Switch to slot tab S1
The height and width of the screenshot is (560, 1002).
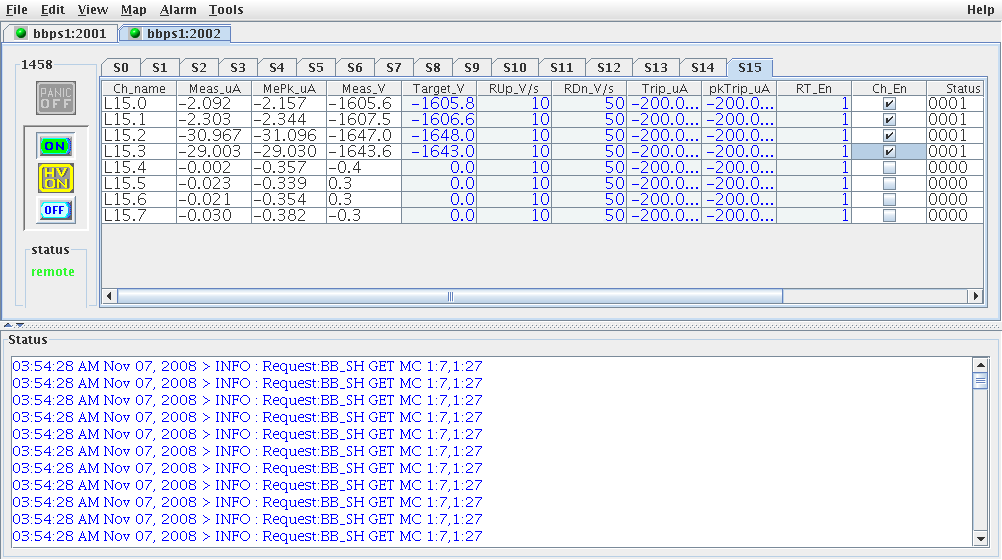(160, 68)
